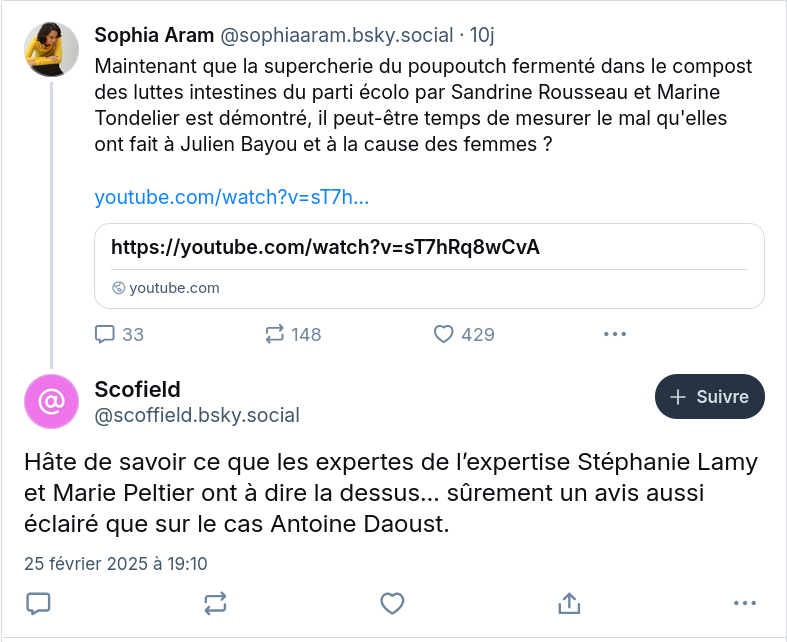Open more options on Sophia Aram's post
Image resolution: width=787 pixels, height=642 pixels.
(615, 334)
